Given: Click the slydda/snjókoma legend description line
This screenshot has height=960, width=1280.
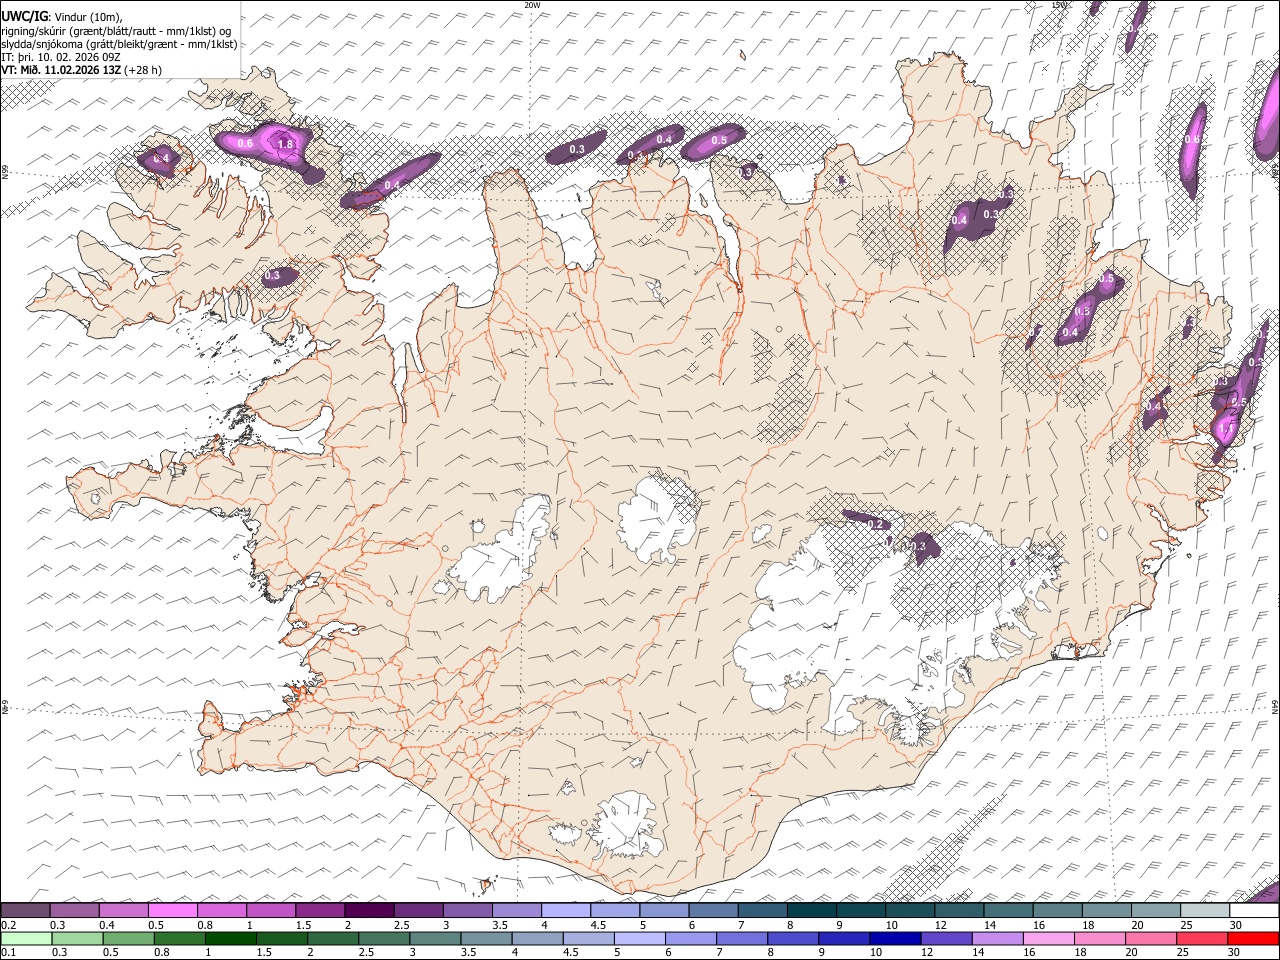Looking at the screenshot, I should coord(119,44).
